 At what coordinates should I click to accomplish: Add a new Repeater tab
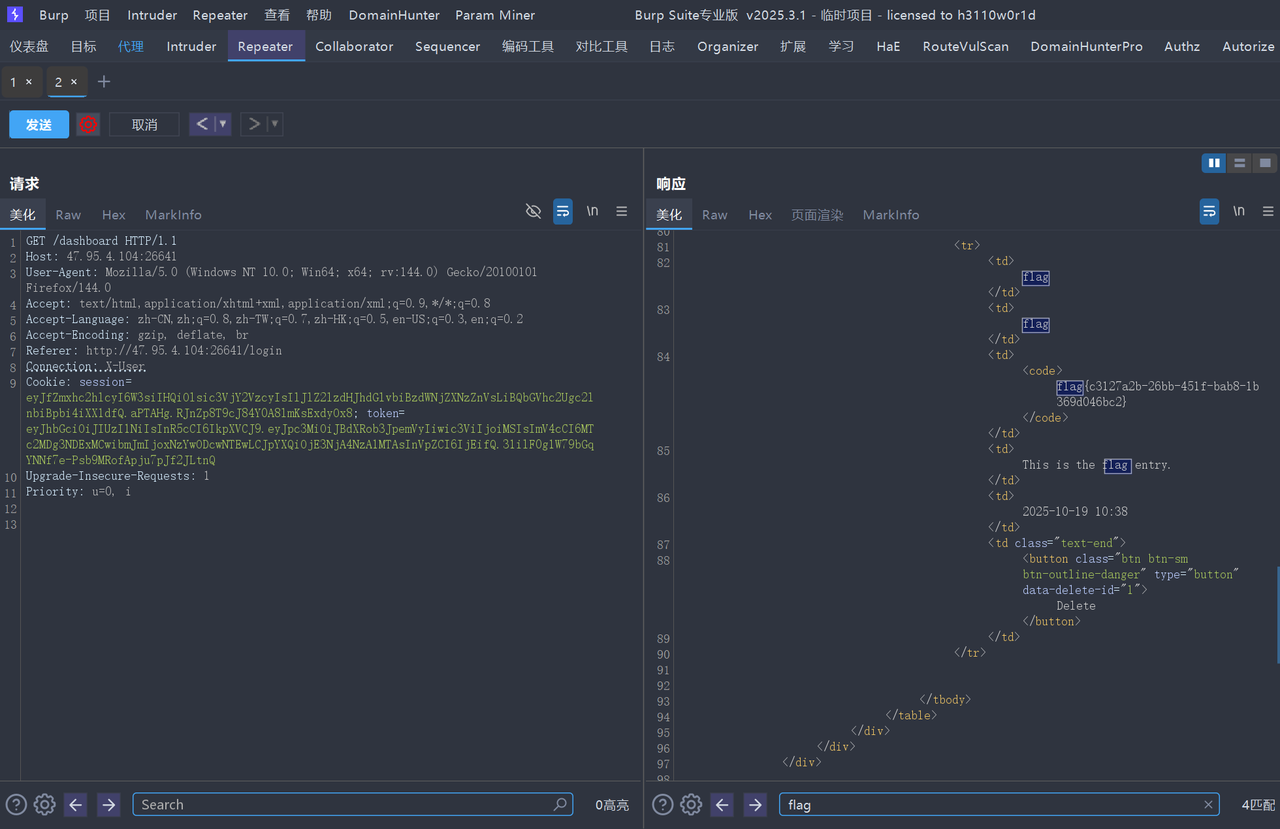(104, 81)
